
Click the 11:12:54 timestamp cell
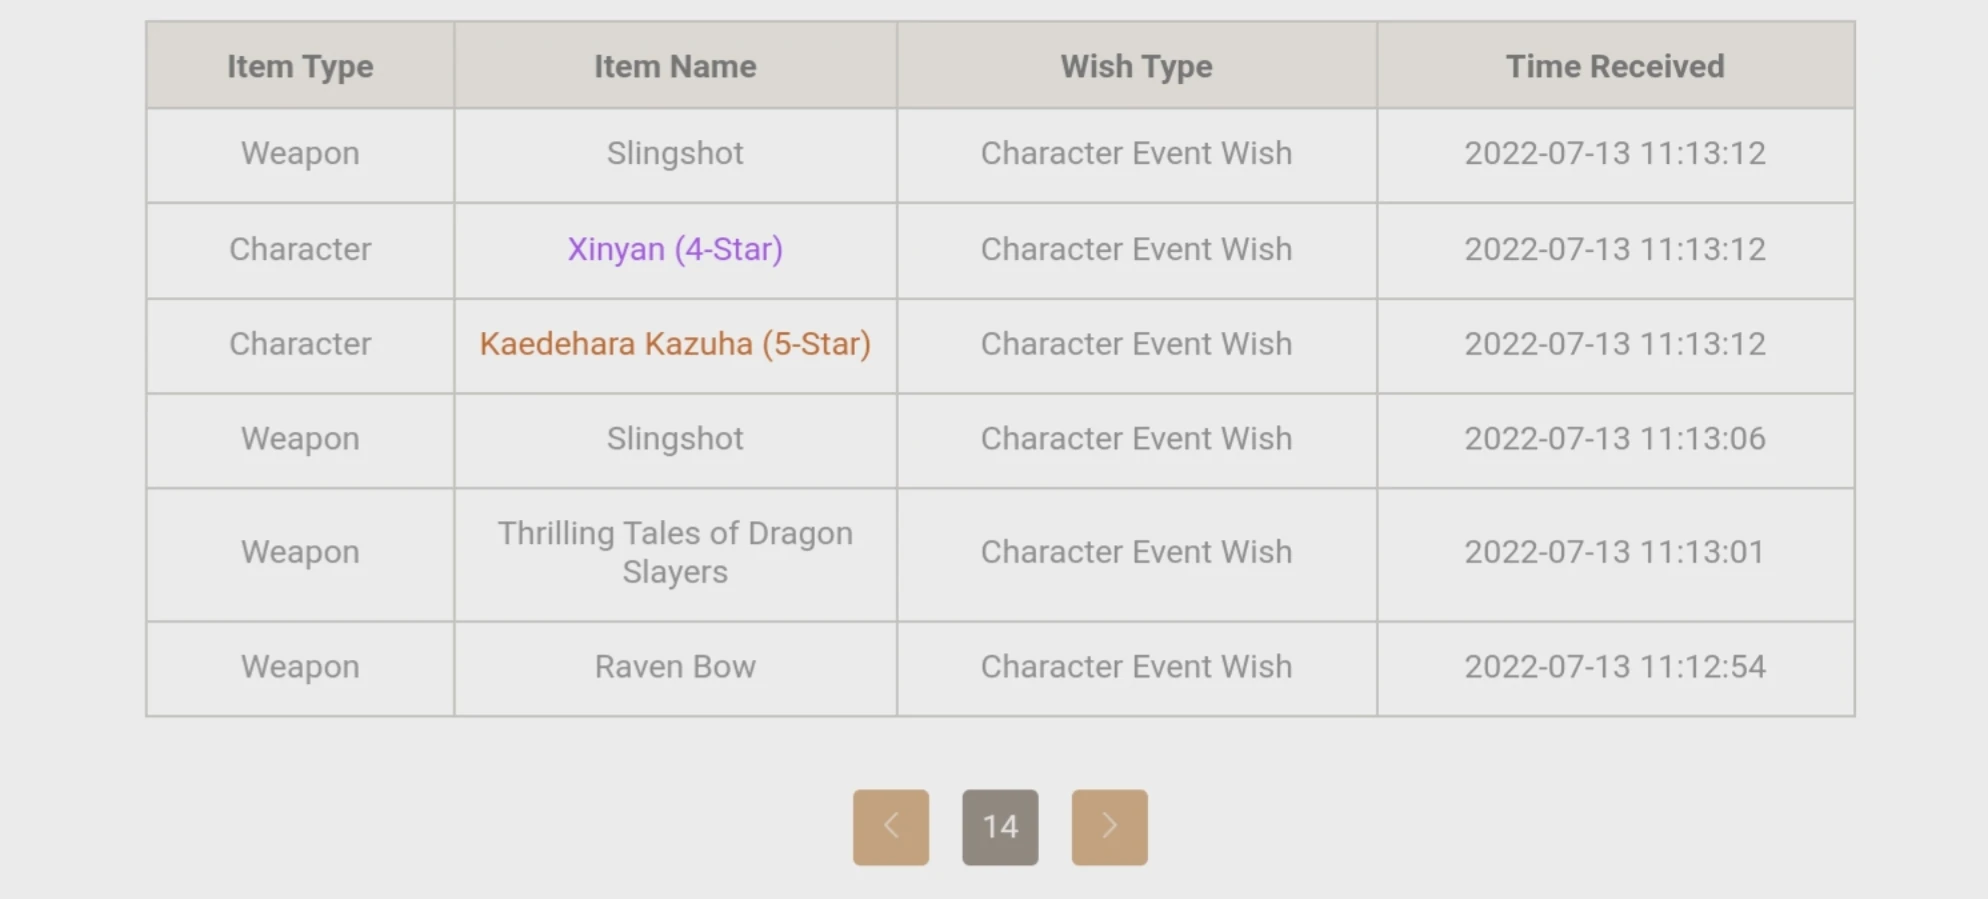point(1615,667)
